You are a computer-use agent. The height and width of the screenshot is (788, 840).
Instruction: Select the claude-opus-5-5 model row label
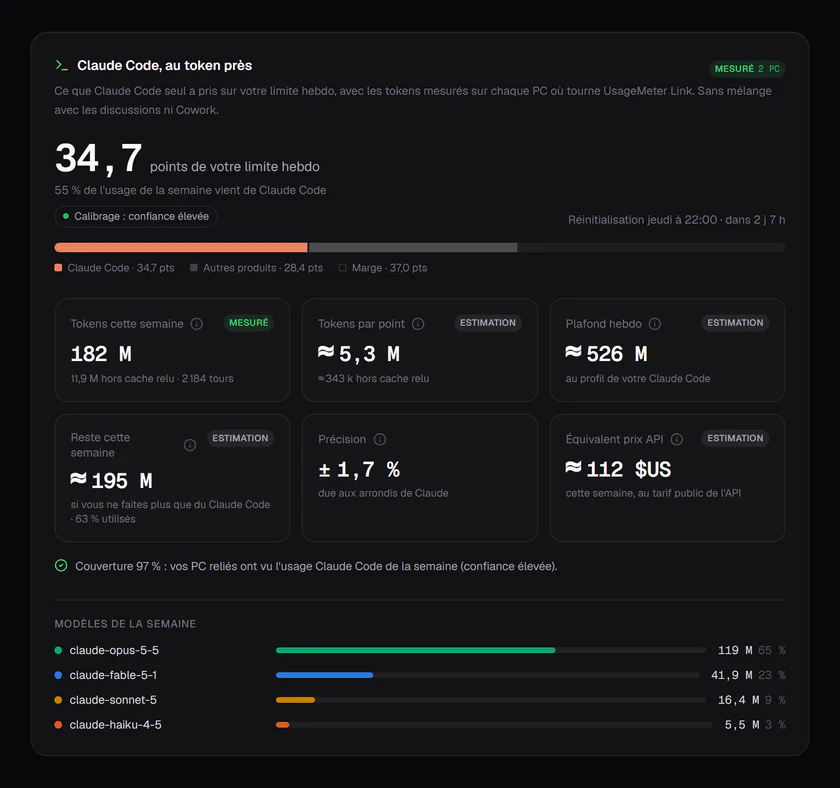[114, 650]
